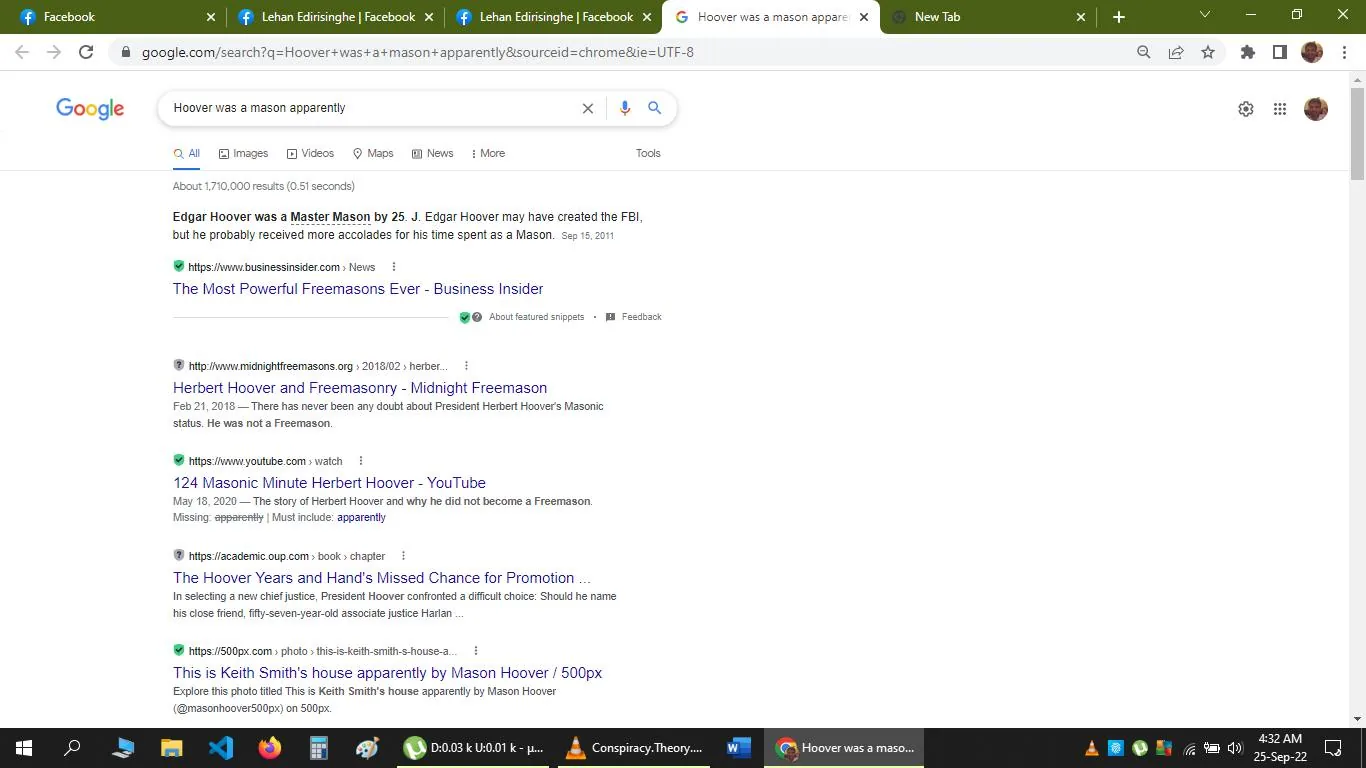The image size is (1366, 768).
Task: Bookmark this page via the star icon
Action: click(1208, 50)
